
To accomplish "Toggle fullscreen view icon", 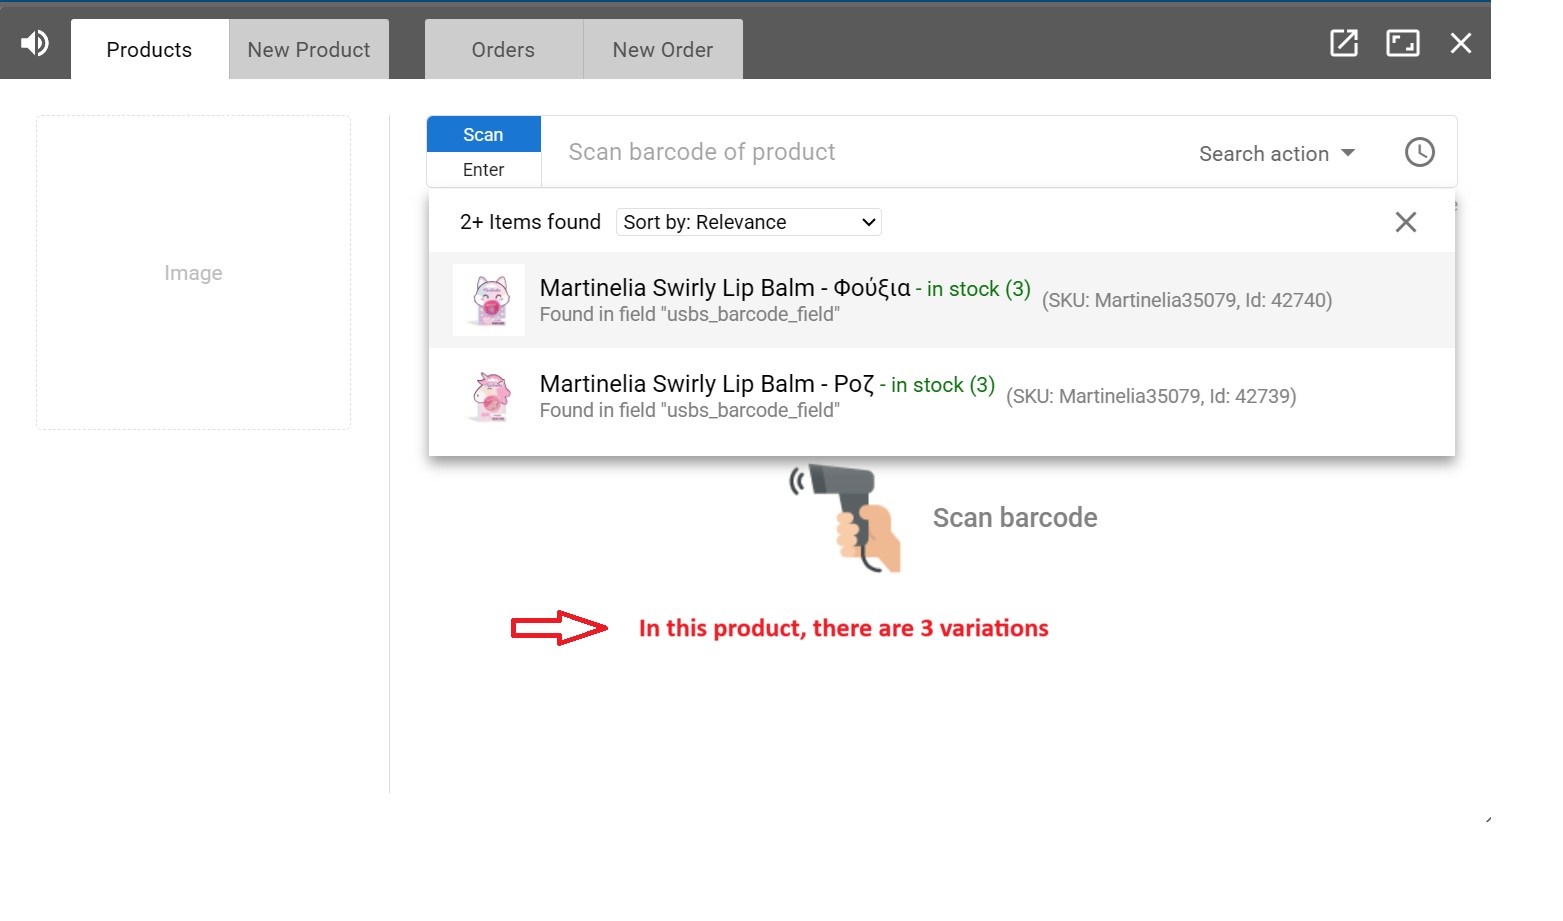I will [1402, 43].
